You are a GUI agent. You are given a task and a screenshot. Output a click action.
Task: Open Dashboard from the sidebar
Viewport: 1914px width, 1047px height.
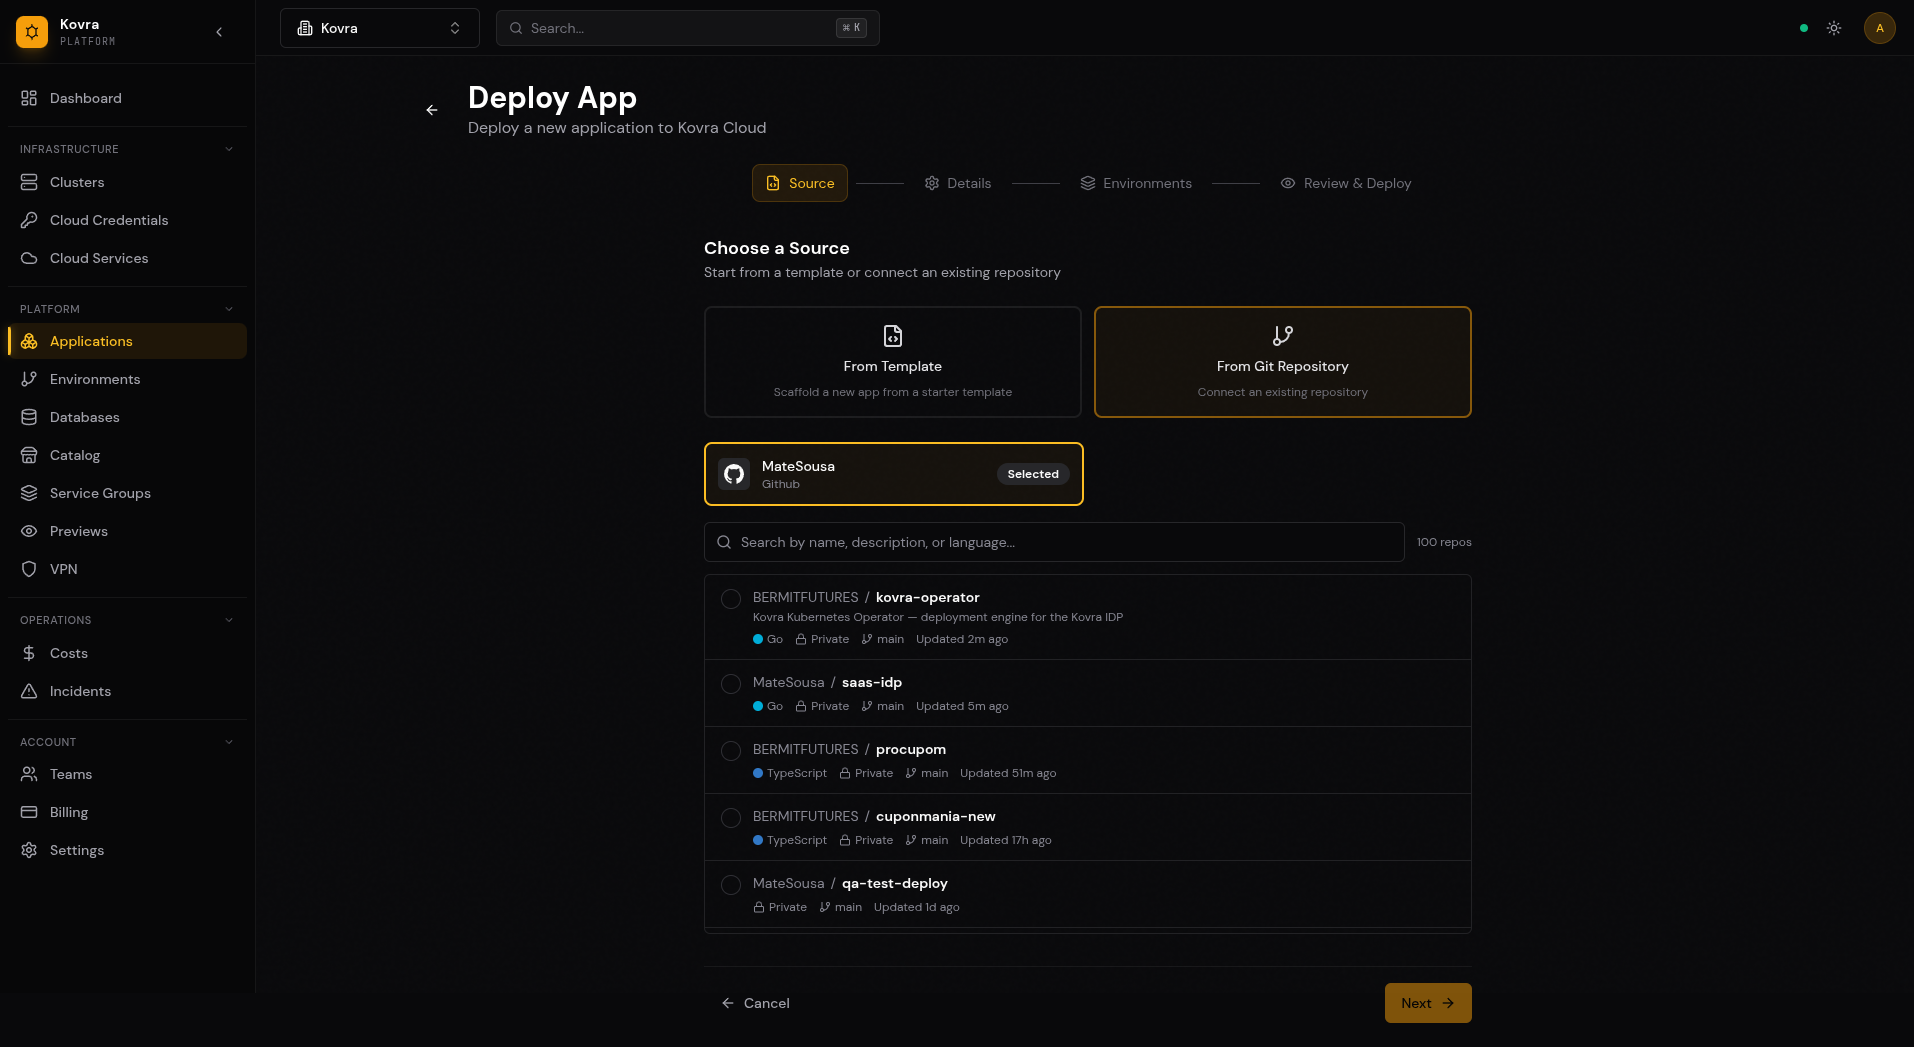pyautogui.click(x=127, y=98)
